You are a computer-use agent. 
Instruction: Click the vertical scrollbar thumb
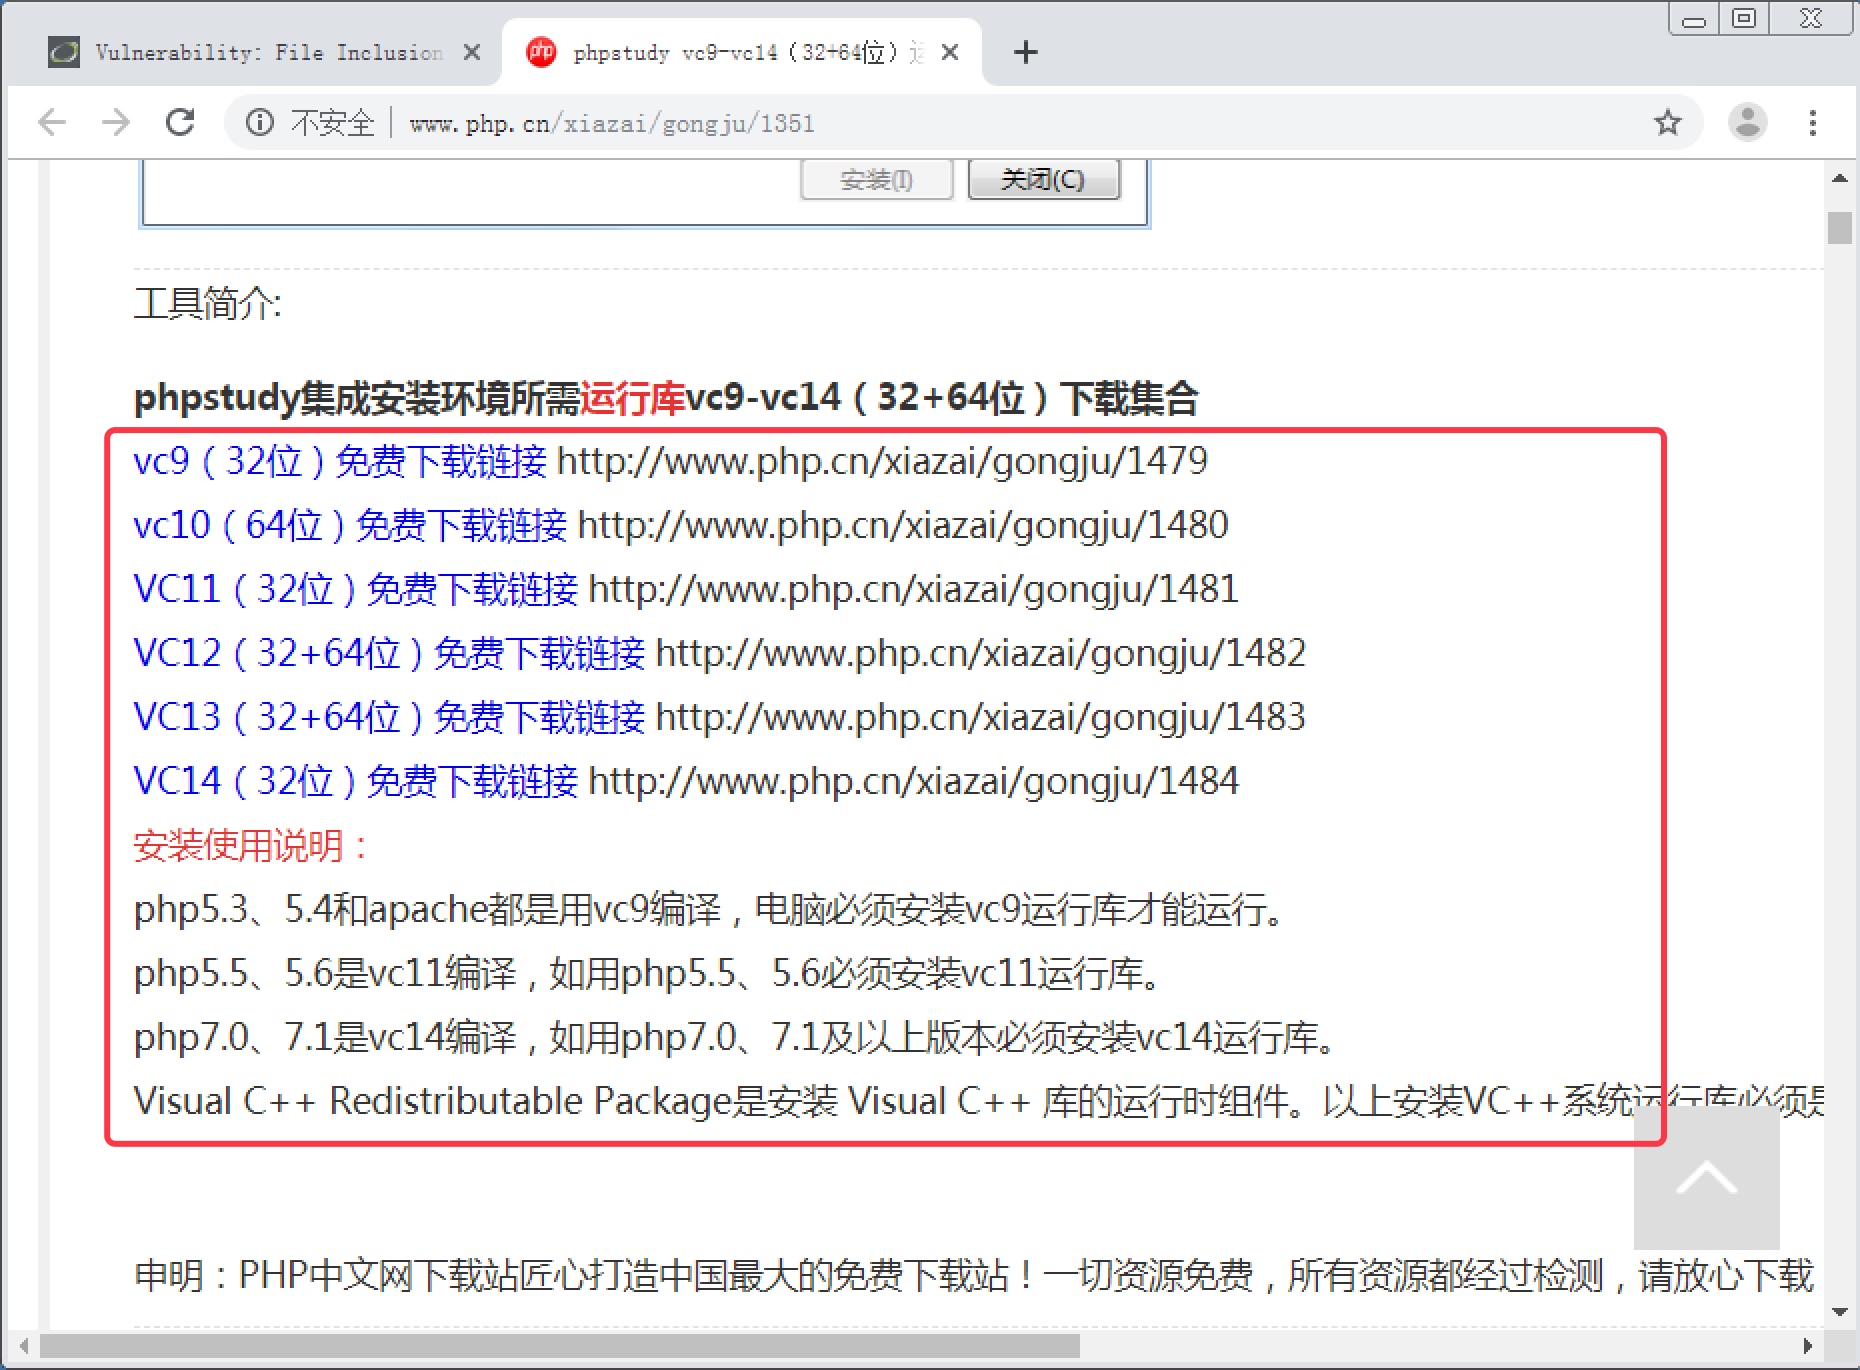pyautogui.click(x=1840, y=228)
